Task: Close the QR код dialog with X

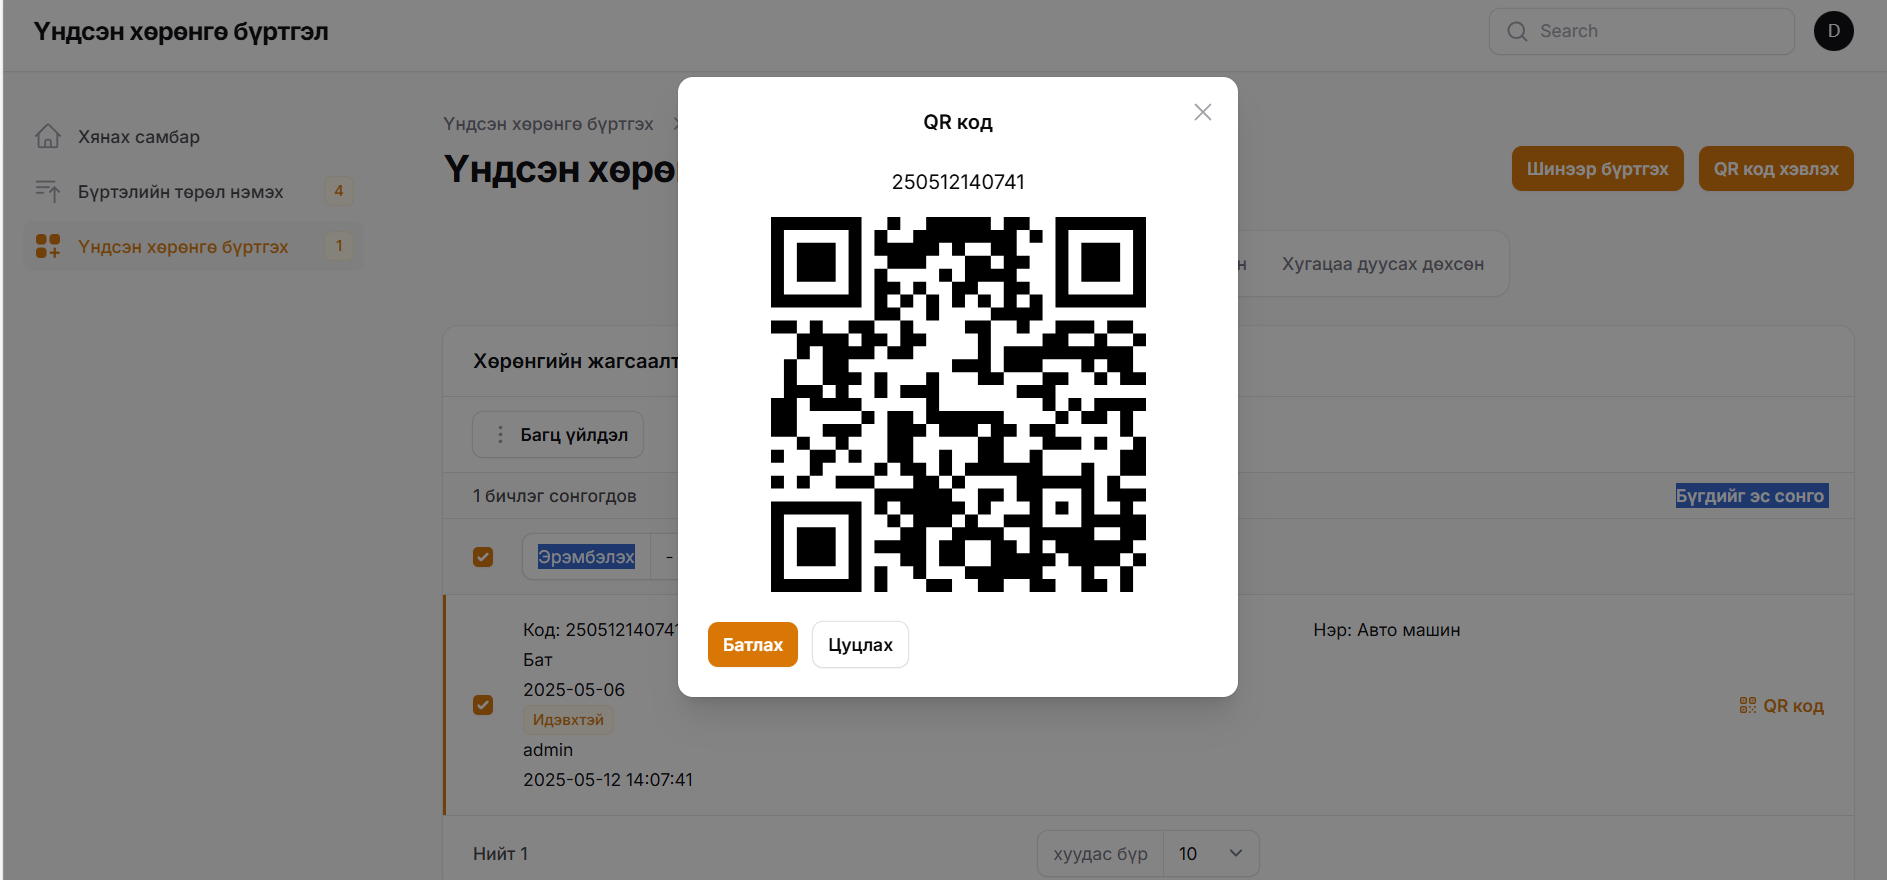Action: [1202, 112]
